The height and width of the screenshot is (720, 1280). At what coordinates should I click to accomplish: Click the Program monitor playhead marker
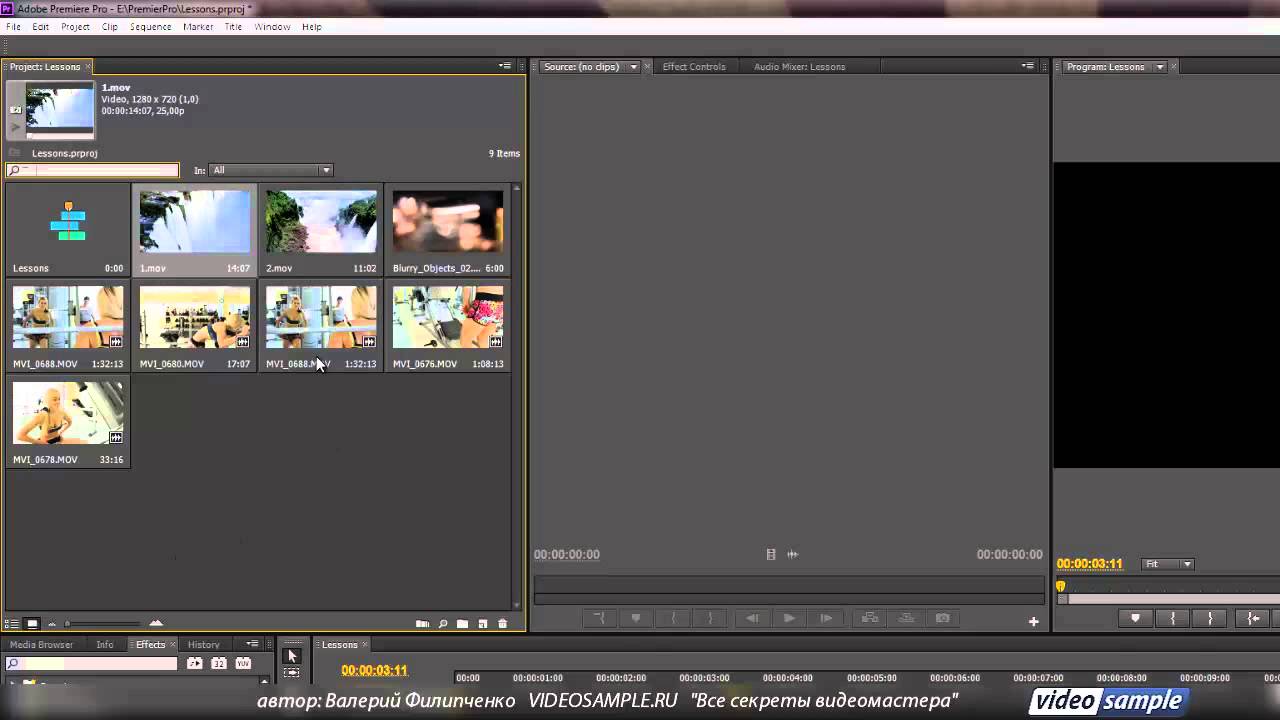1061,587
